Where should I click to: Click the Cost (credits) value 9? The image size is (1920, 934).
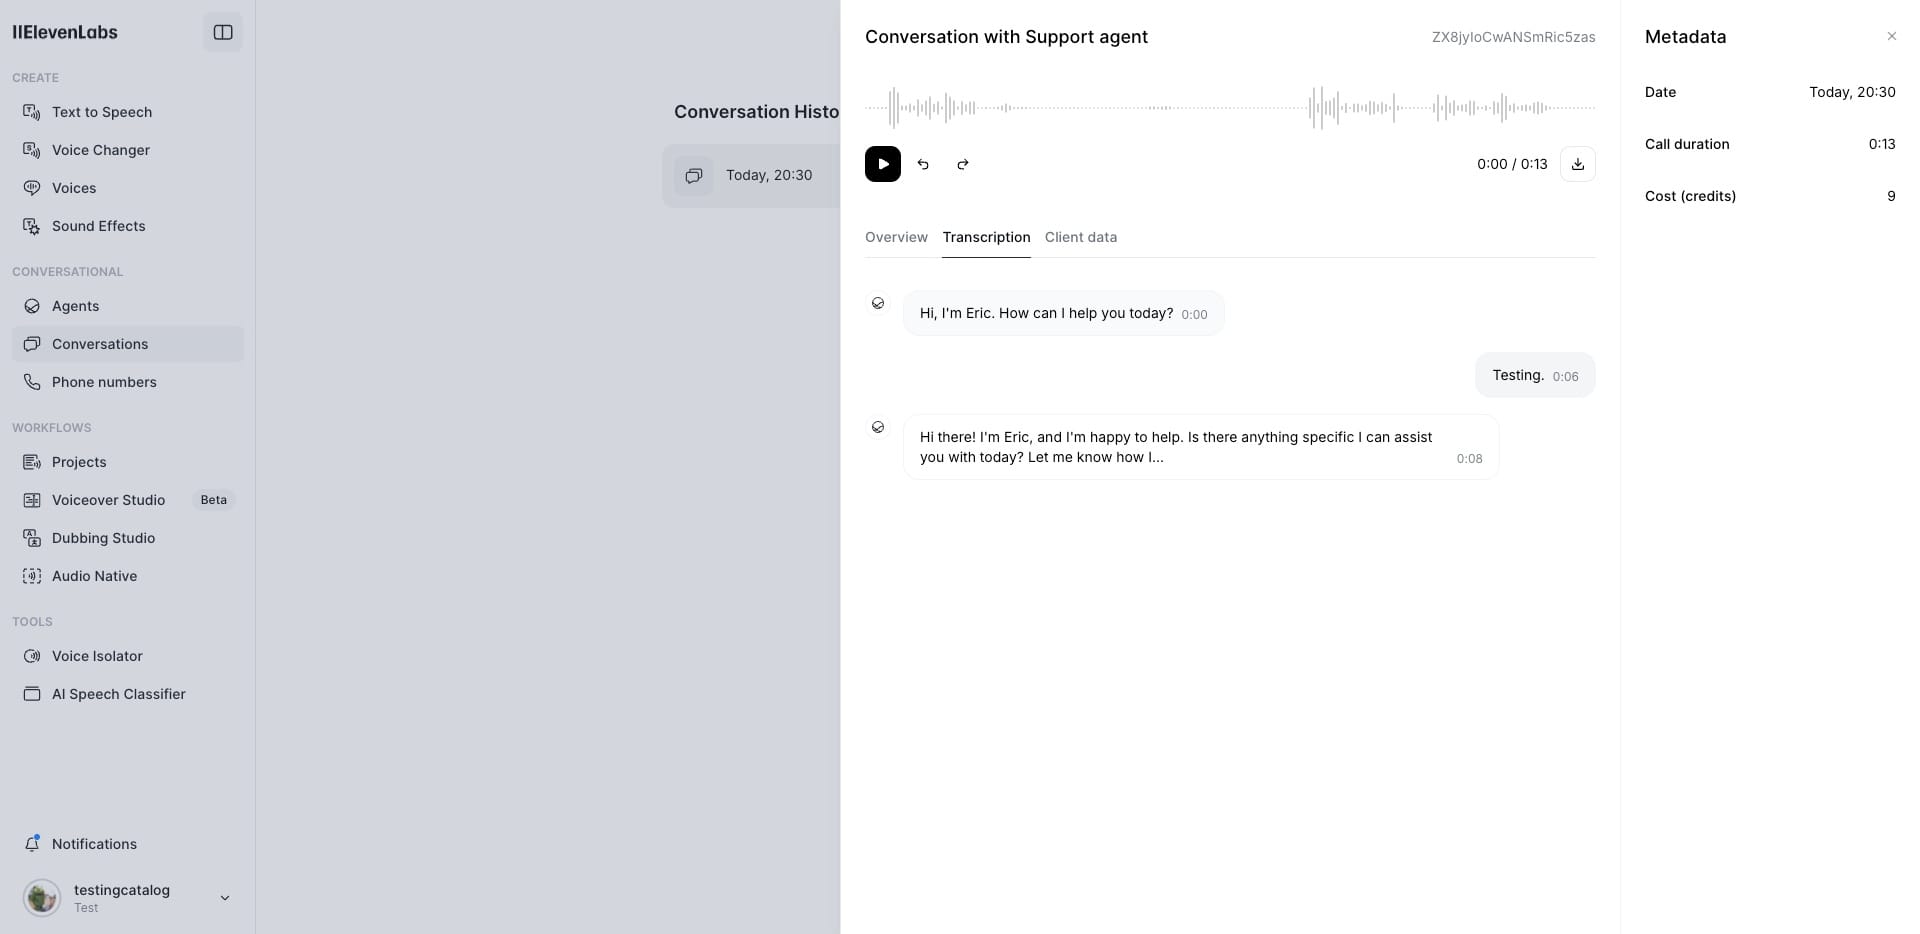coord(1891,196)
